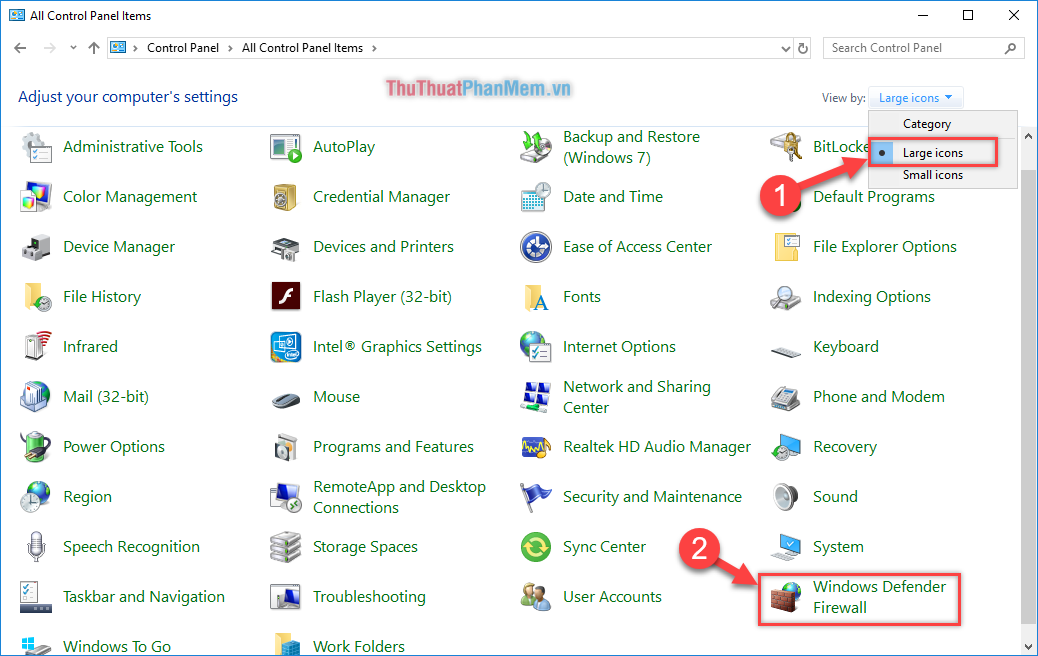The image size is (1038, 656).
Task: Open the back navigation history chevron
Action: tap(72, 47)
